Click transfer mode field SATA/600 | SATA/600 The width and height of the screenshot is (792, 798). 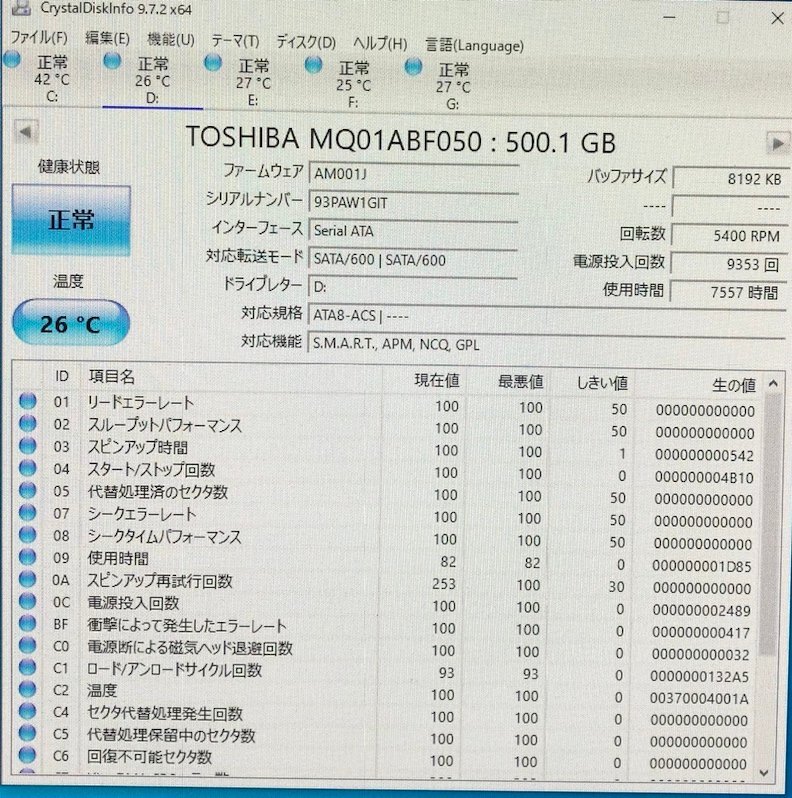pos(413,260)
